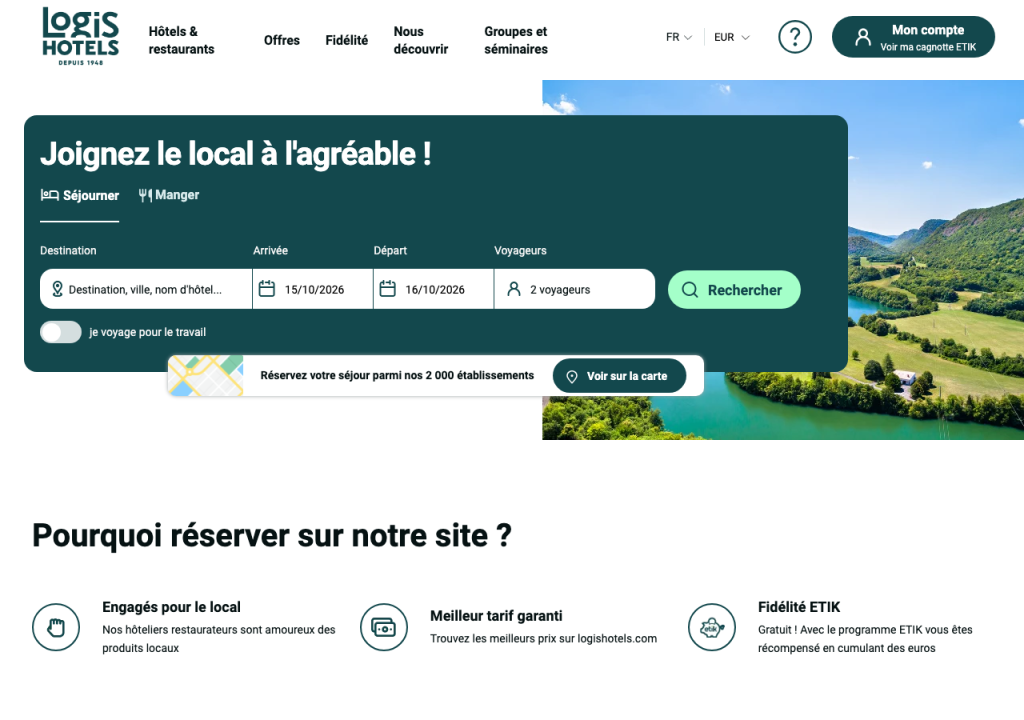Click the user profile icon in Mon compte
The height and width of the screenshot is (720, 1024).
tap(863, 37)
